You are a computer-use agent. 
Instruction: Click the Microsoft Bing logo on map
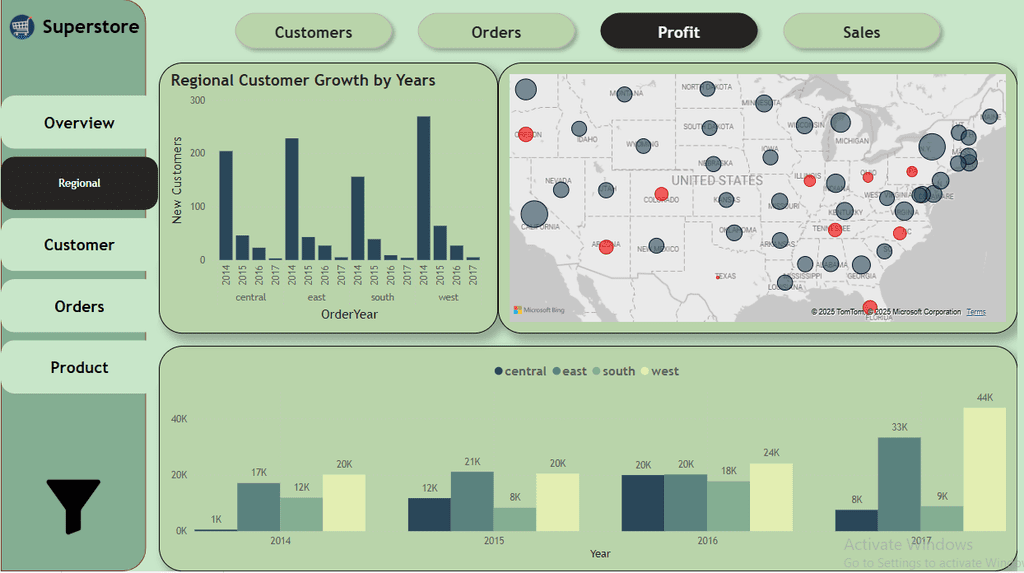[x=539, y=310]
